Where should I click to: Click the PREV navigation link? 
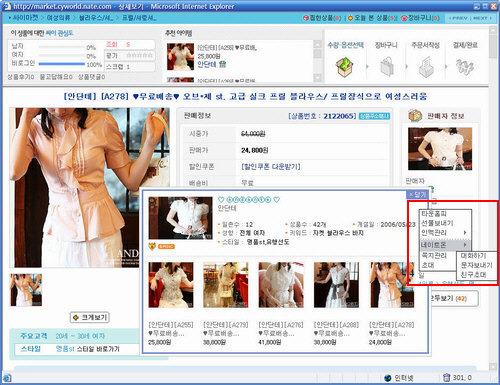[x=458, y=18]
